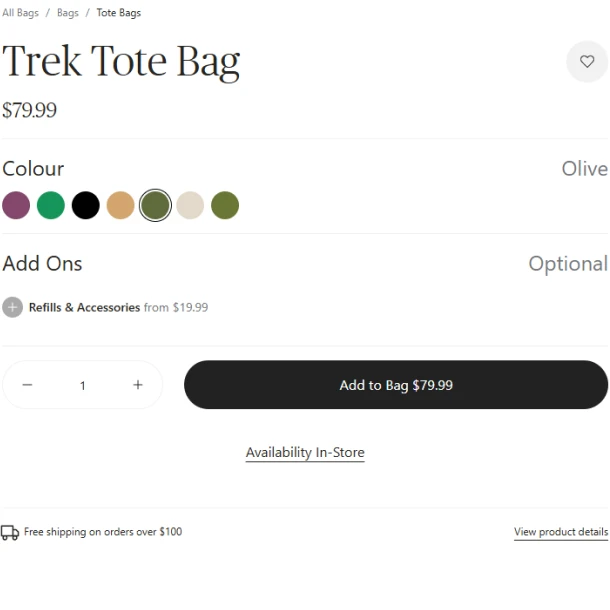The height and width of the screenshot is (610, 610).
Task: Choose the bright green colour swatch
Action: coord(51,205)
